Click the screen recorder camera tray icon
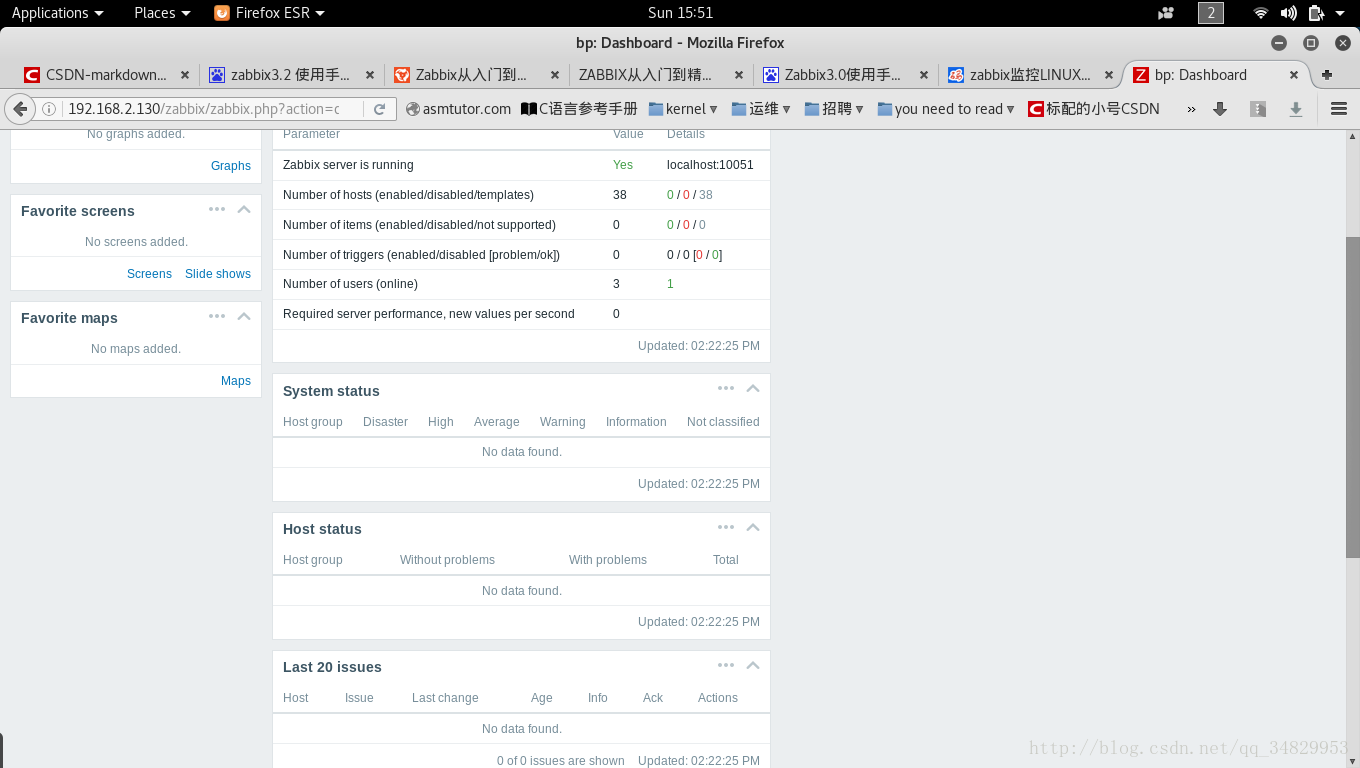This screenshot has height=768, width=1360. (x=1166, y=13)
